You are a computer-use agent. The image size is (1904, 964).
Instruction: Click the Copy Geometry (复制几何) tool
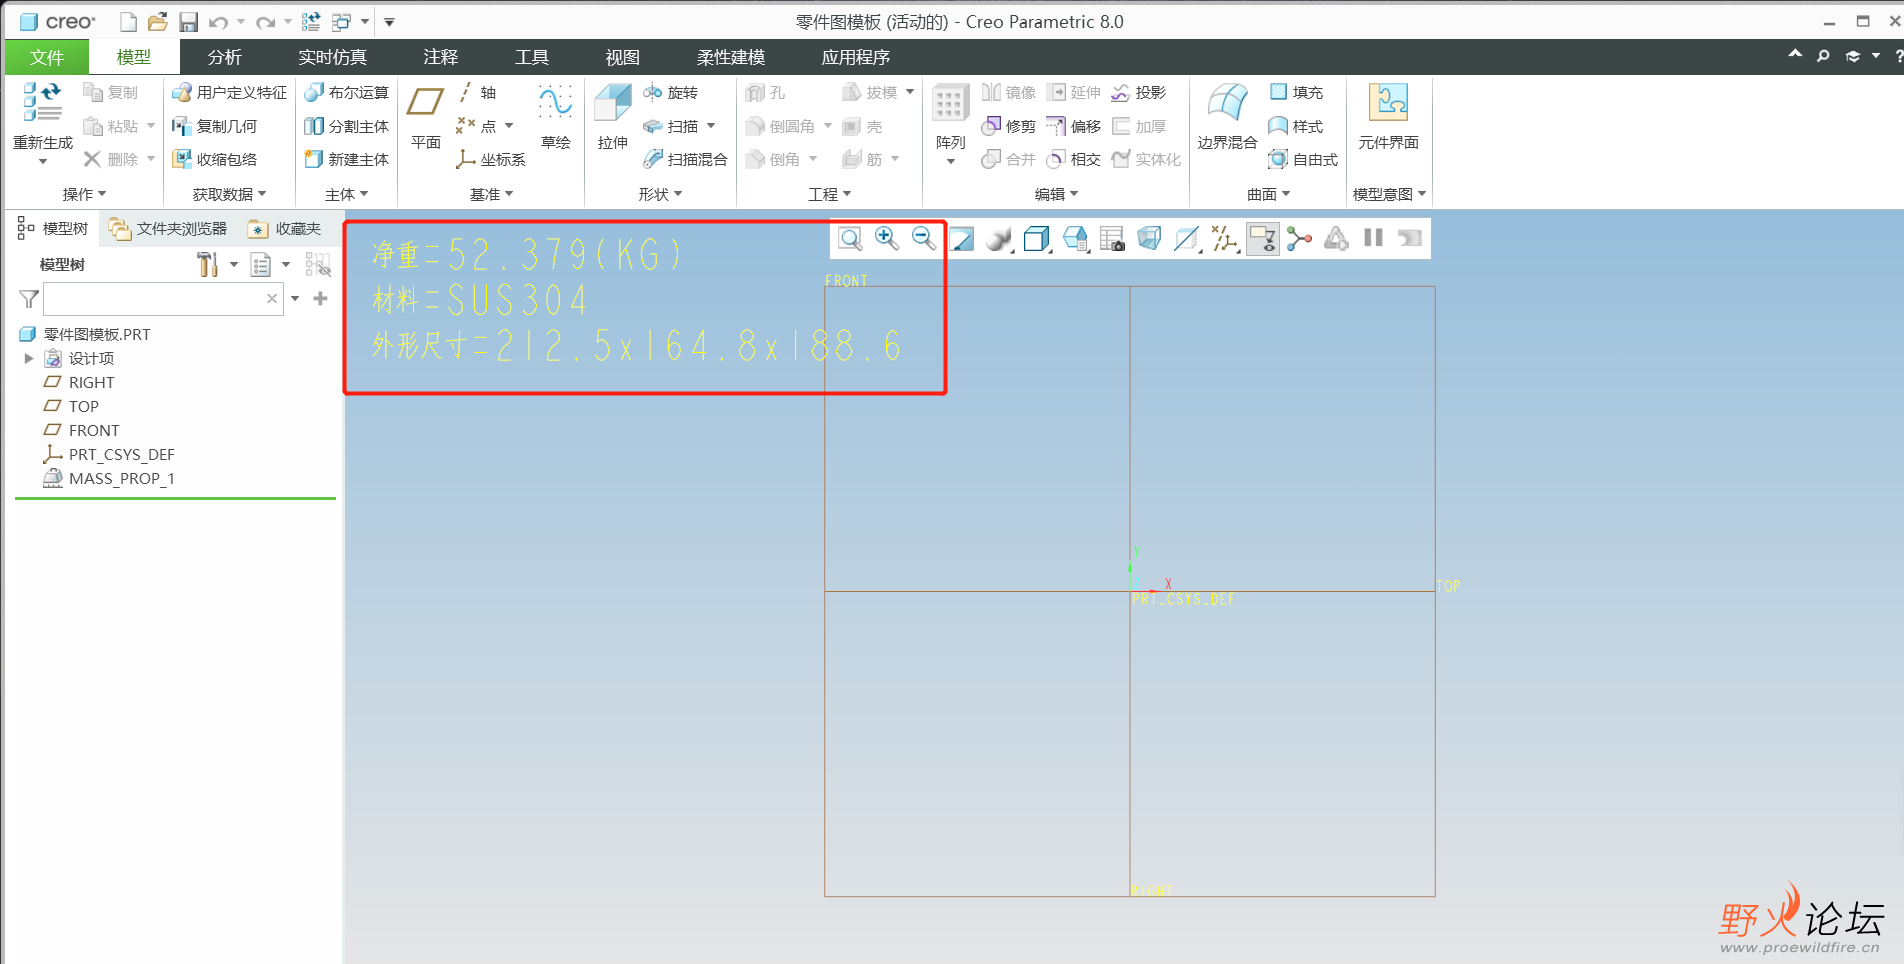(x=214, y=126)
